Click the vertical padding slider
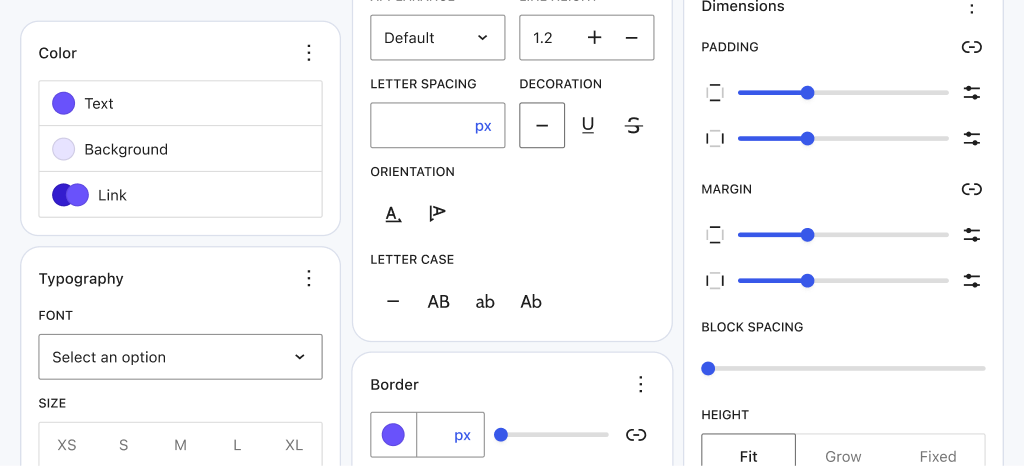The width and height of the screenshot is (1024, 466). click(x=843, y=93)
